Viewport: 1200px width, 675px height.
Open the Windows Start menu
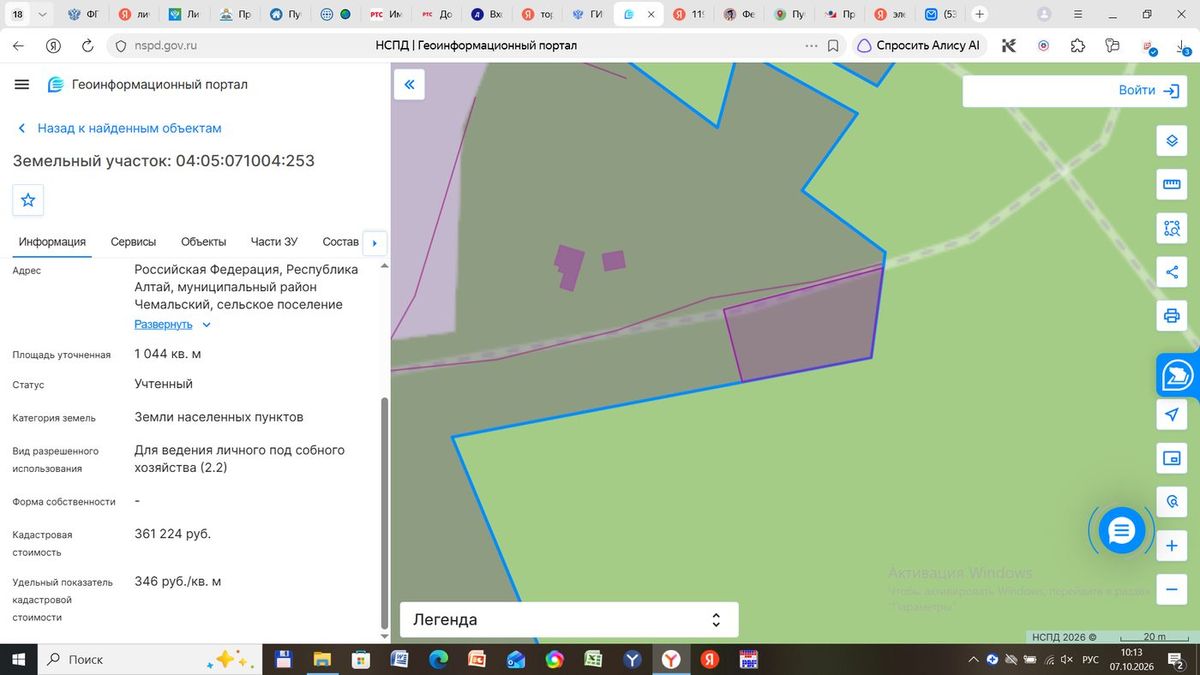coord(18,660)
